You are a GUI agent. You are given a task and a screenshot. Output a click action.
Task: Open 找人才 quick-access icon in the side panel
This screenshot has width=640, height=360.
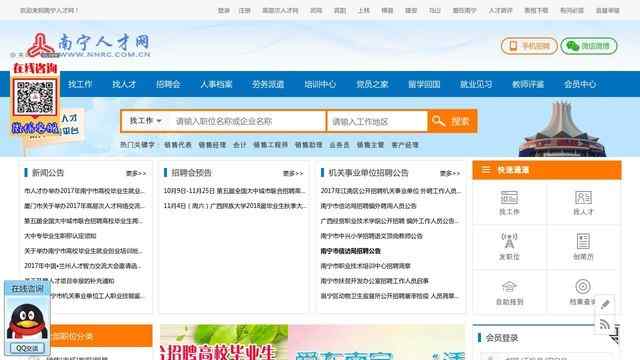click(583, 203)
